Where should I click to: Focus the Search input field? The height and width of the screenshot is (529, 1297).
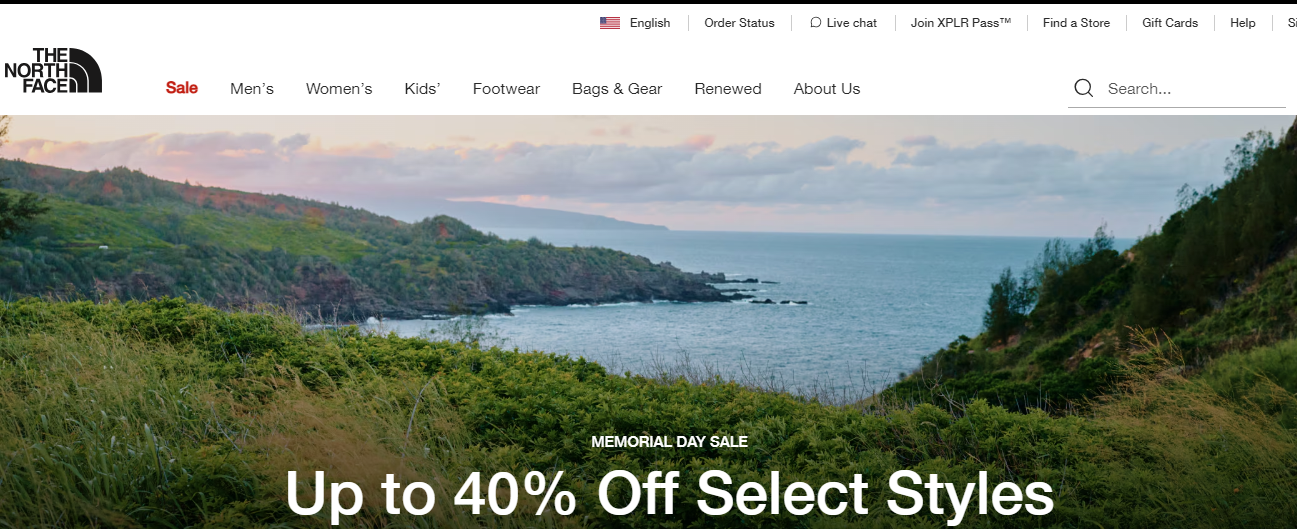click(x=1195, y=89)
